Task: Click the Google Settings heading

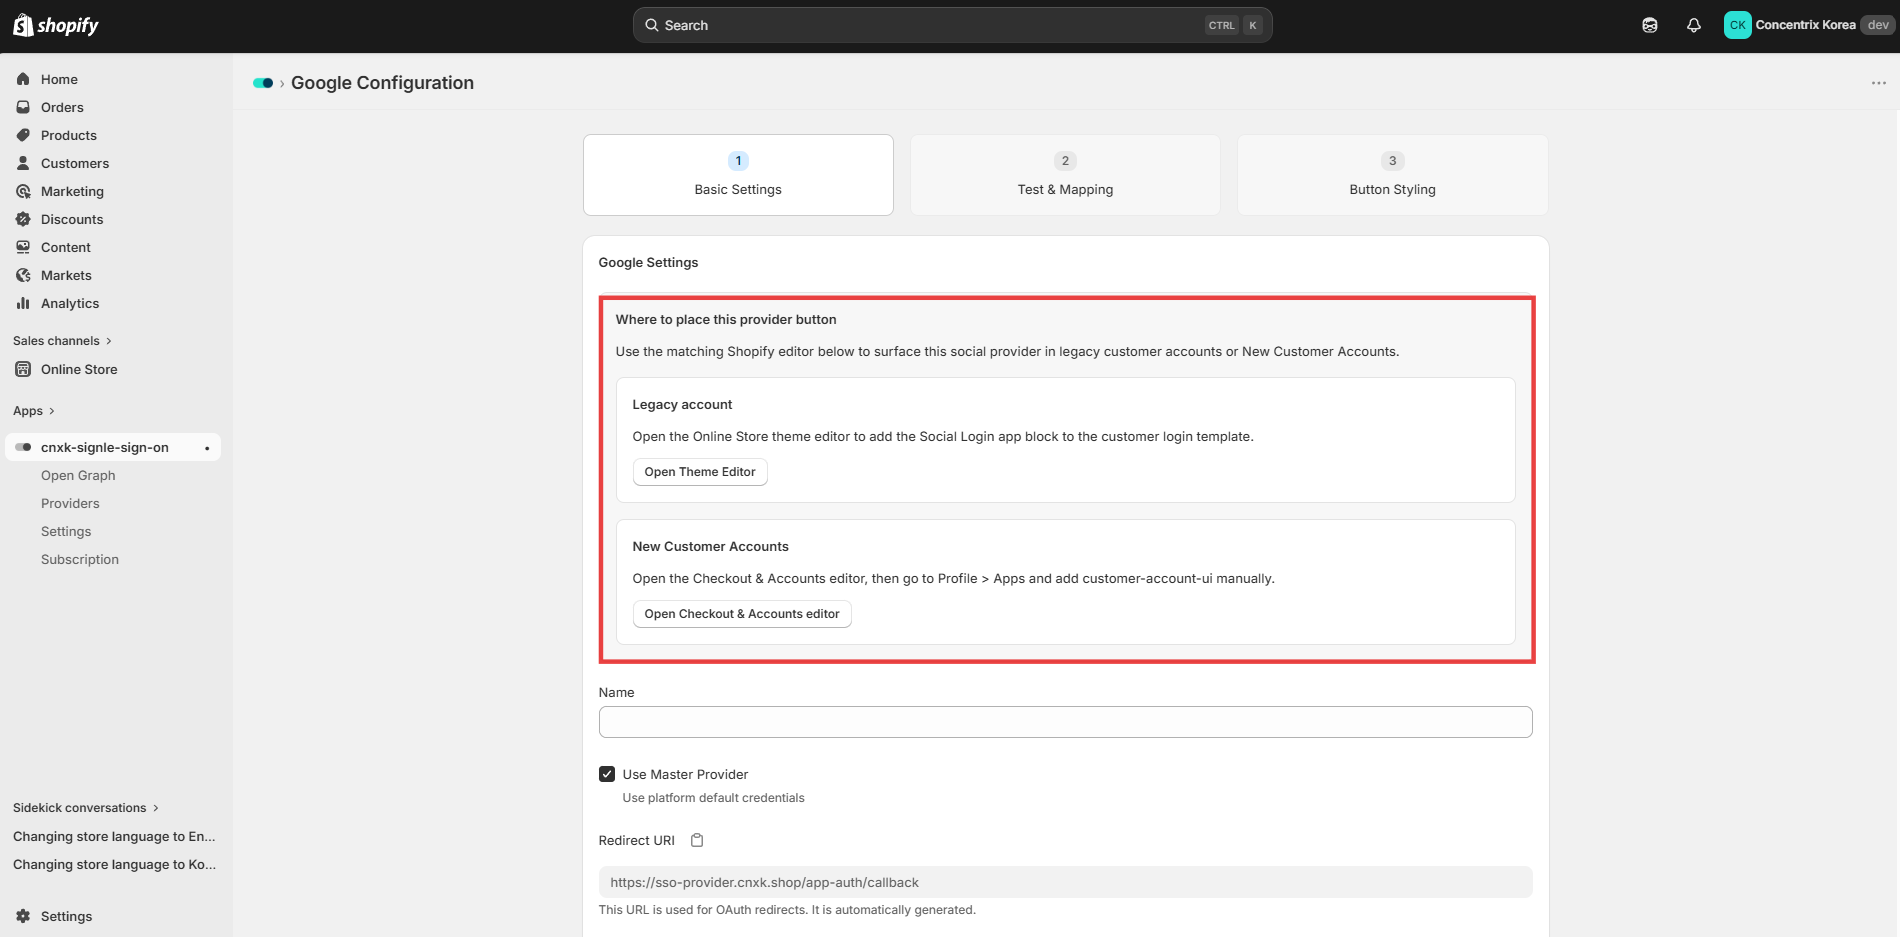Action: [x=648, y=262]
